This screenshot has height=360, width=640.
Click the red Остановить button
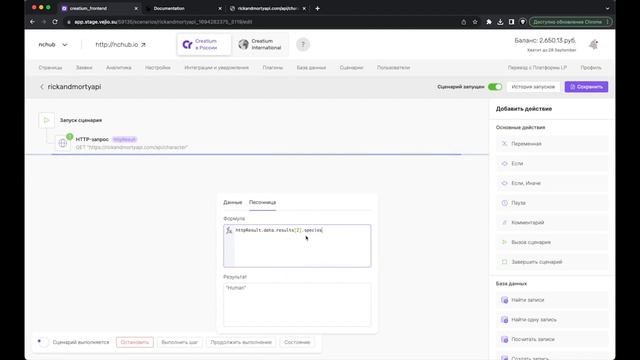[x=135, y=342]
